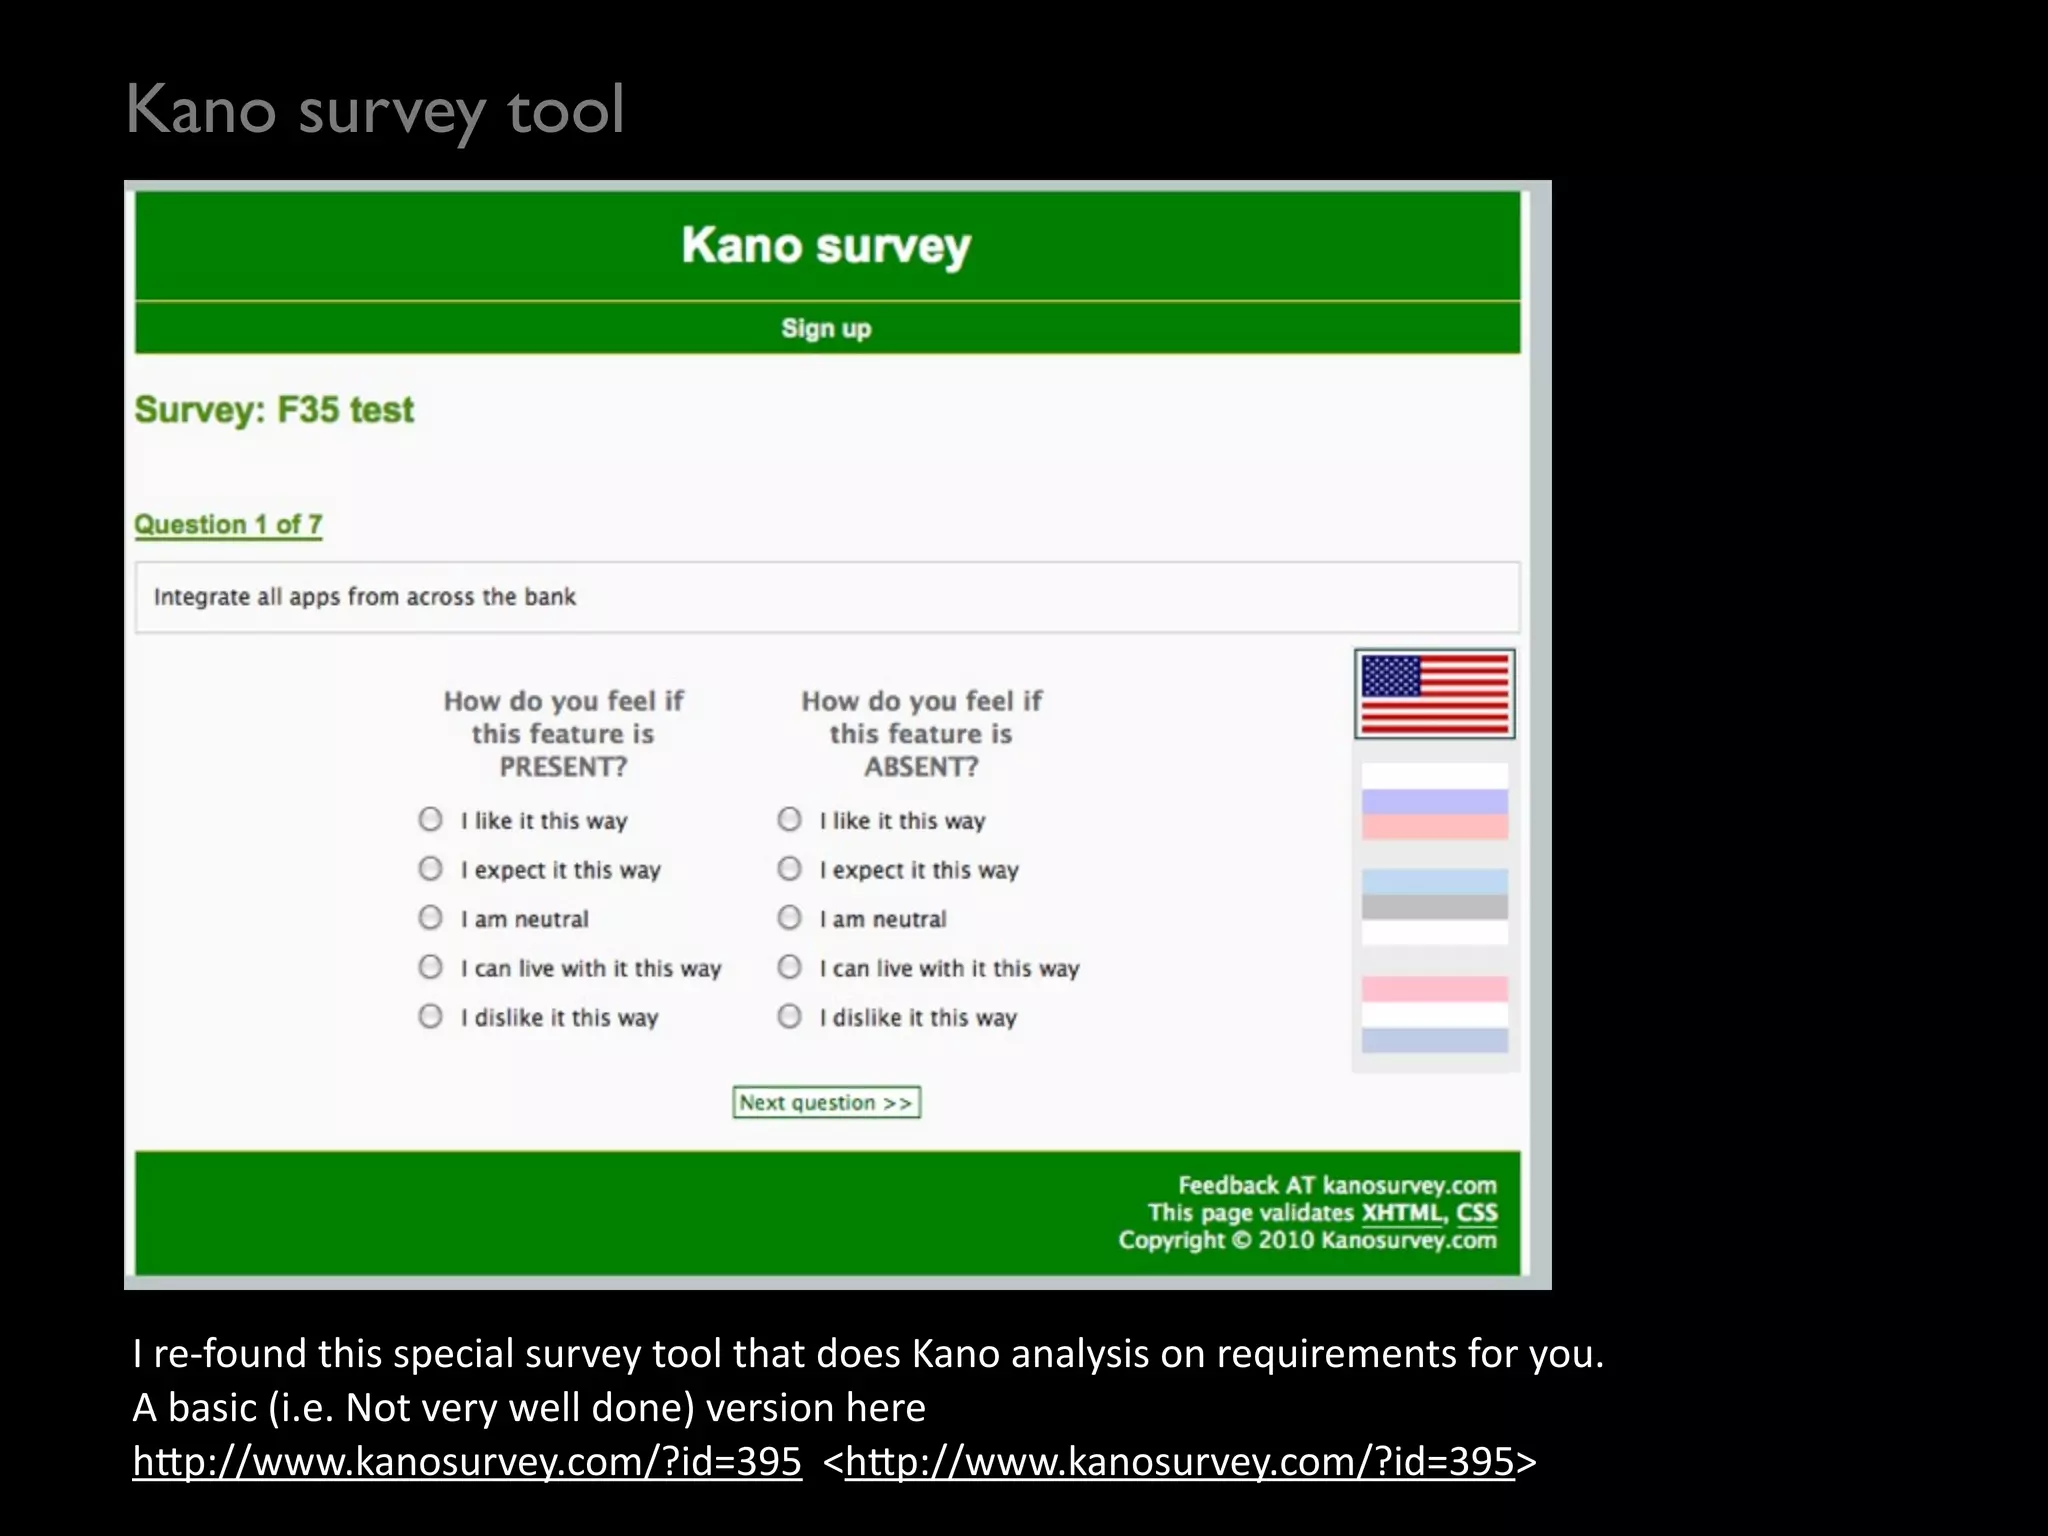Click the 'Question 1 of 7' heading

point(228,525)
